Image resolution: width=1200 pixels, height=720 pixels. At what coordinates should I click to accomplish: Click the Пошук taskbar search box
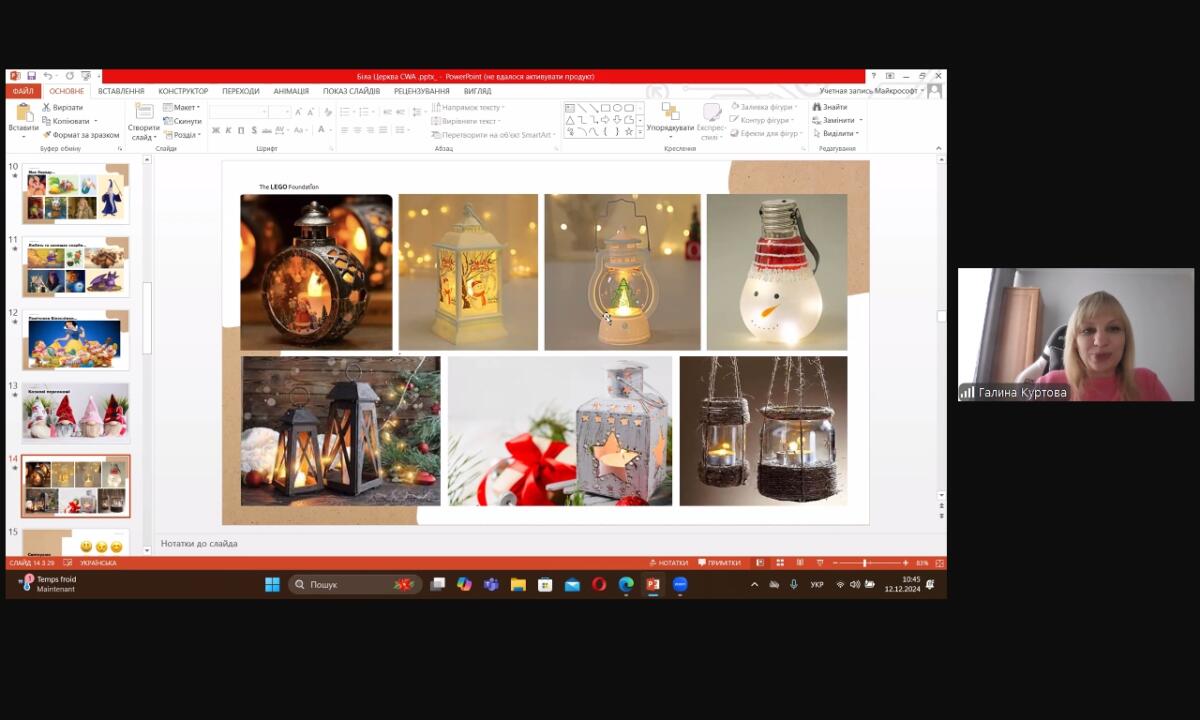[354, 584]
